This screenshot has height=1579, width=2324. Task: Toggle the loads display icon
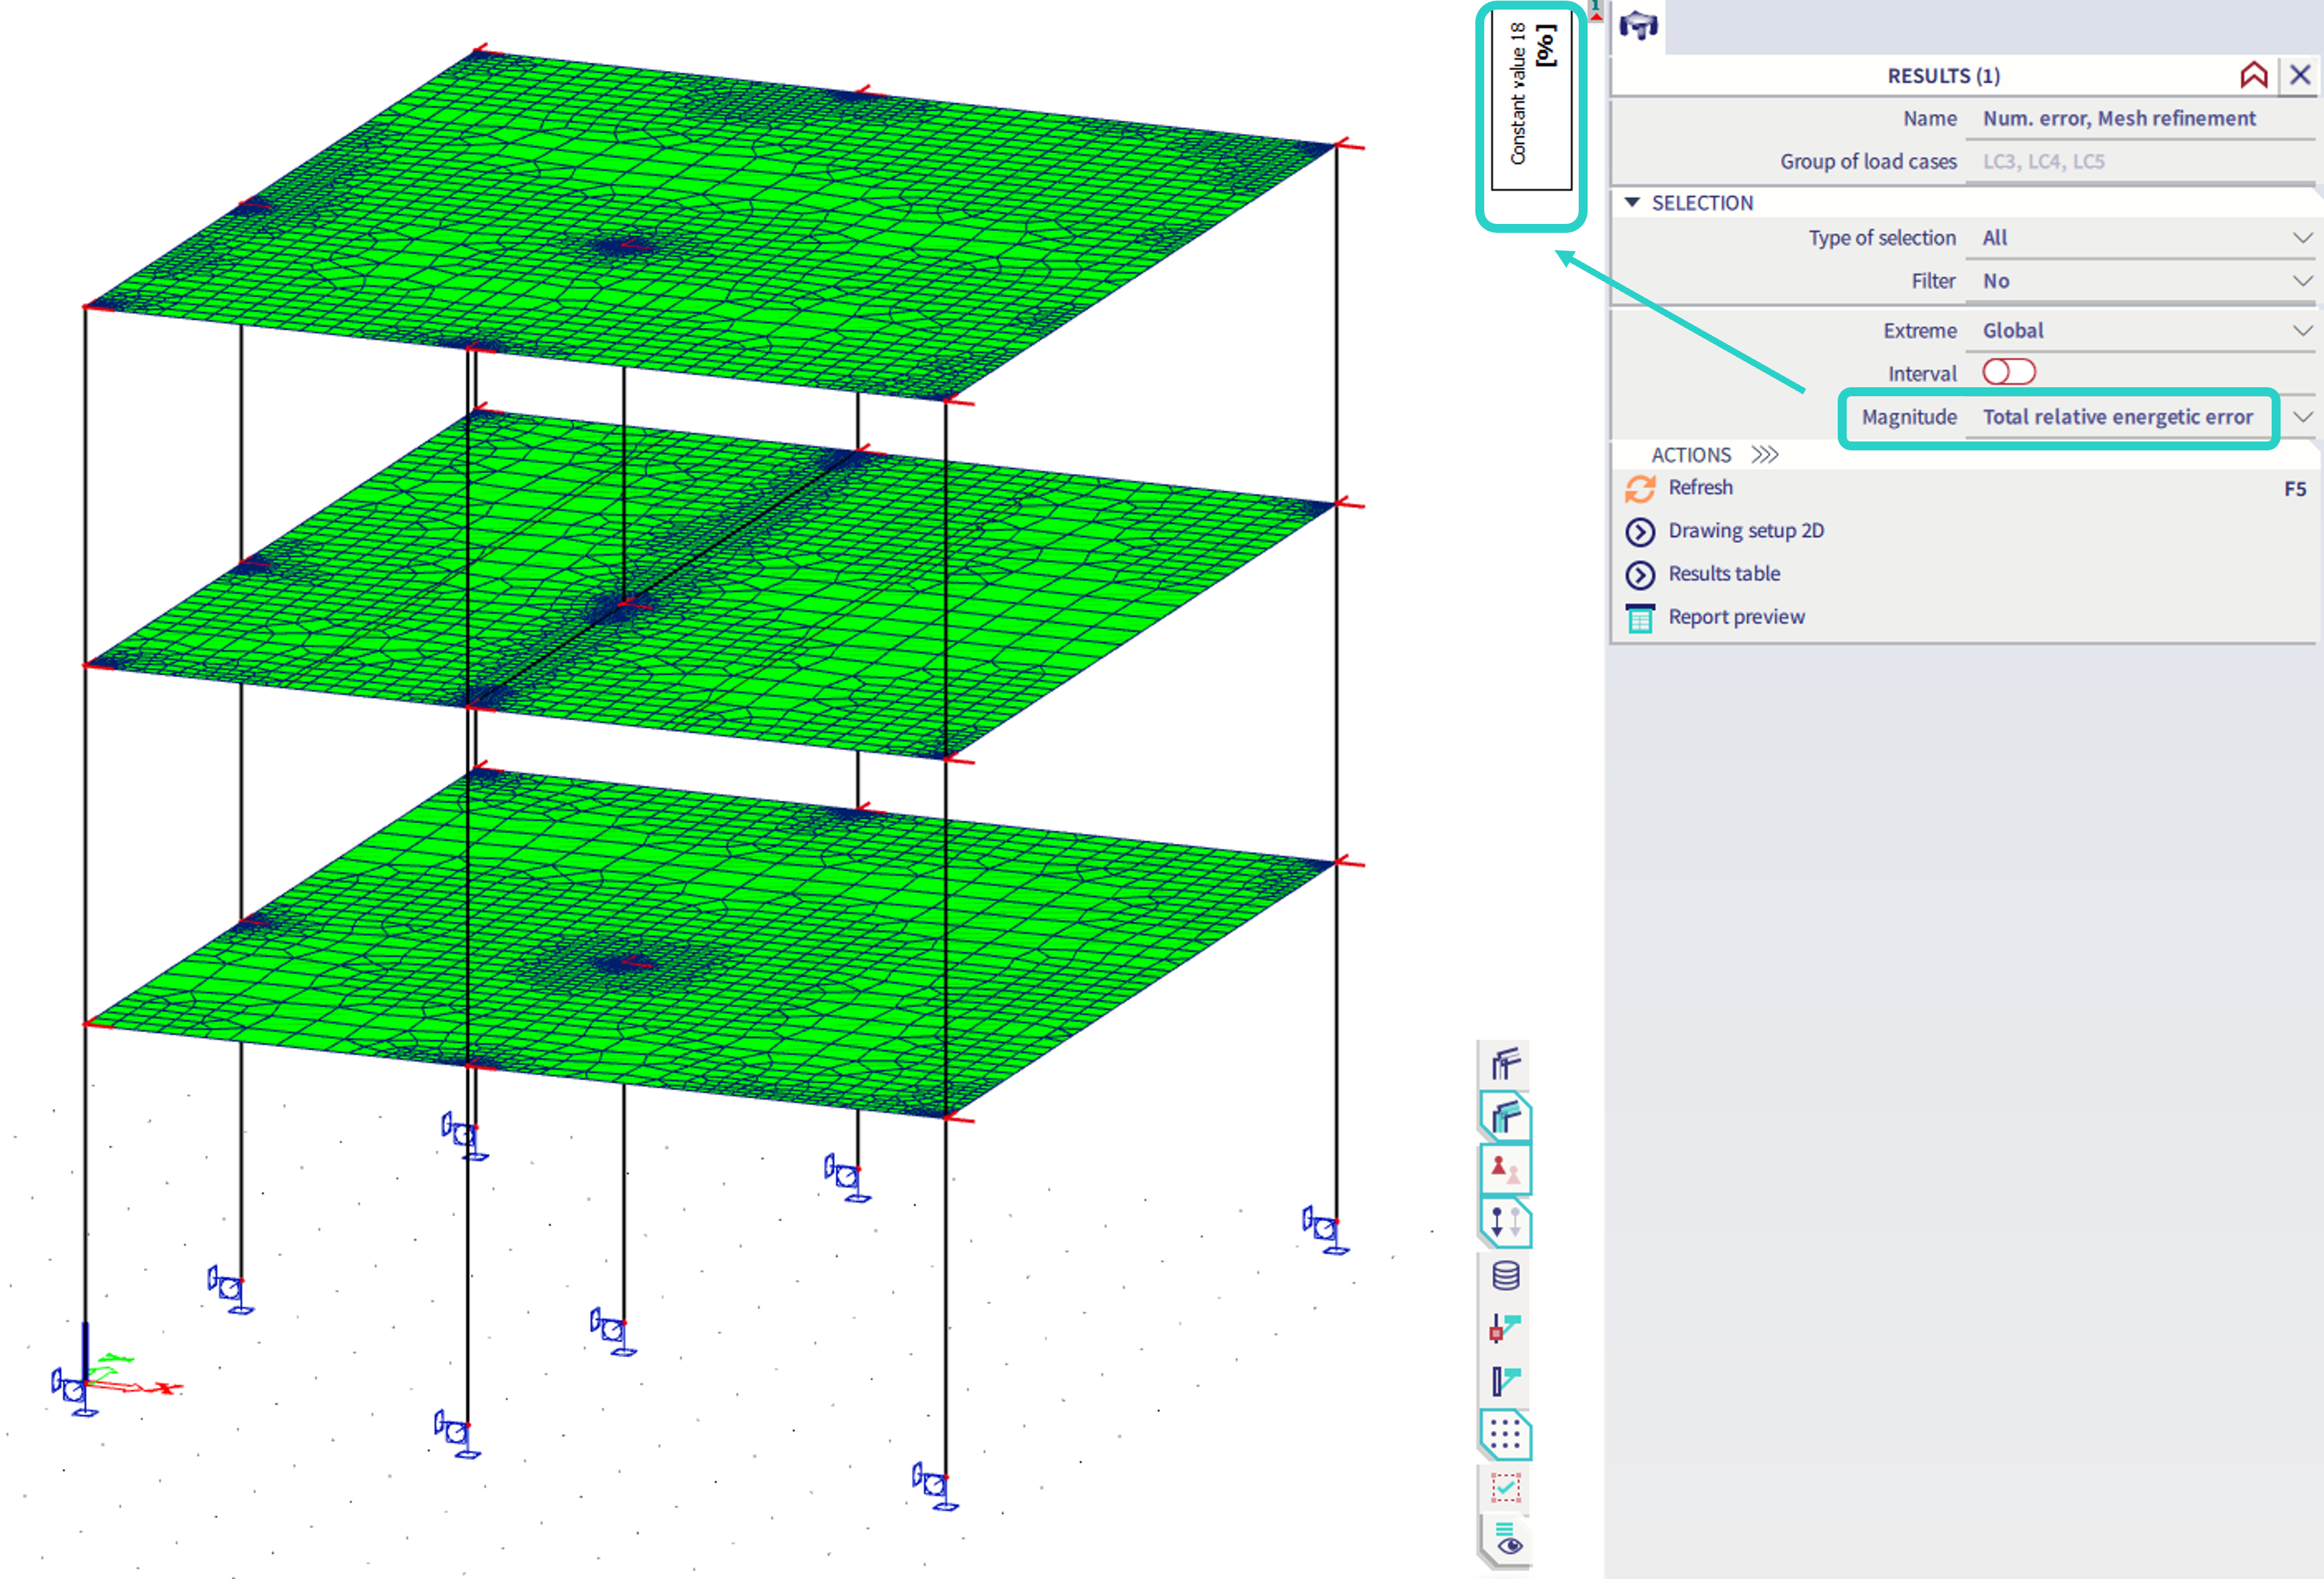pyautogui.click(x=1505, y=1221)
